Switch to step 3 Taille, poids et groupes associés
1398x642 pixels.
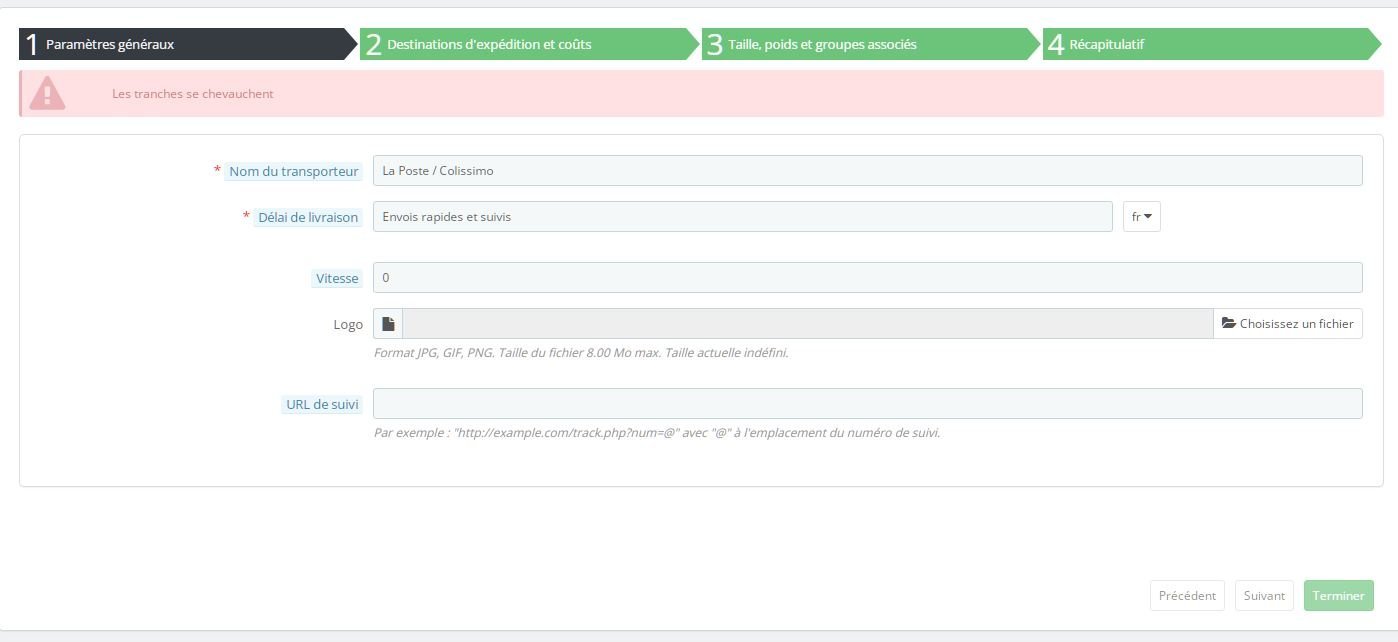pyautogui.click(x=871, y=44)
